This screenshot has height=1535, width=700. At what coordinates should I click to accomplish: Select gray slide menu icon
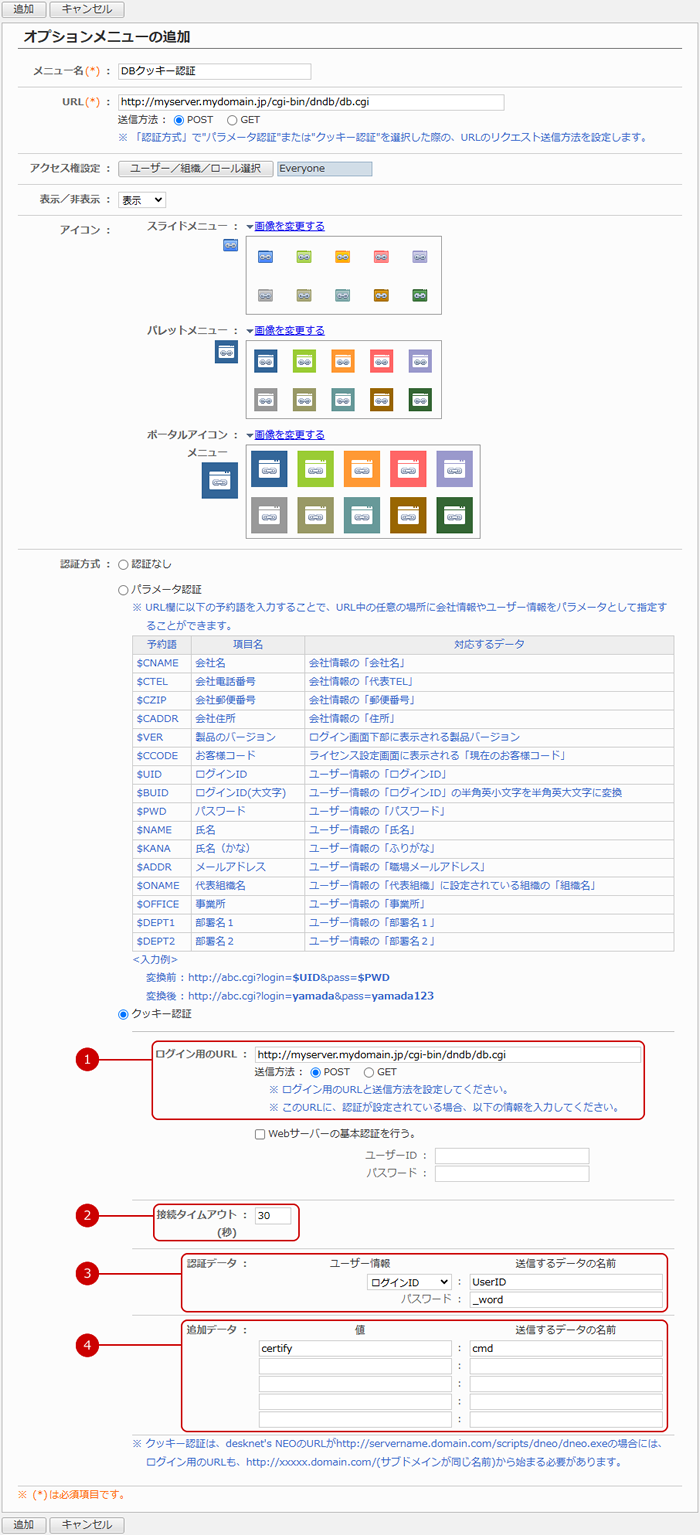(265, 295)
